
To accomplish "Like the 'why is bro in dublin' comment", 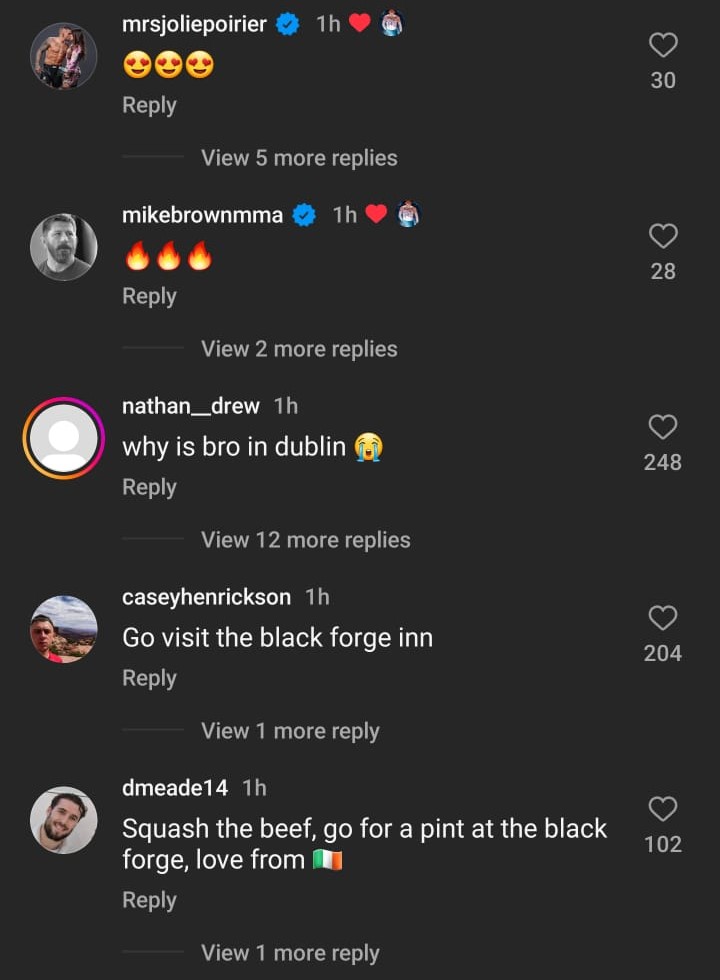I will 663,427.
